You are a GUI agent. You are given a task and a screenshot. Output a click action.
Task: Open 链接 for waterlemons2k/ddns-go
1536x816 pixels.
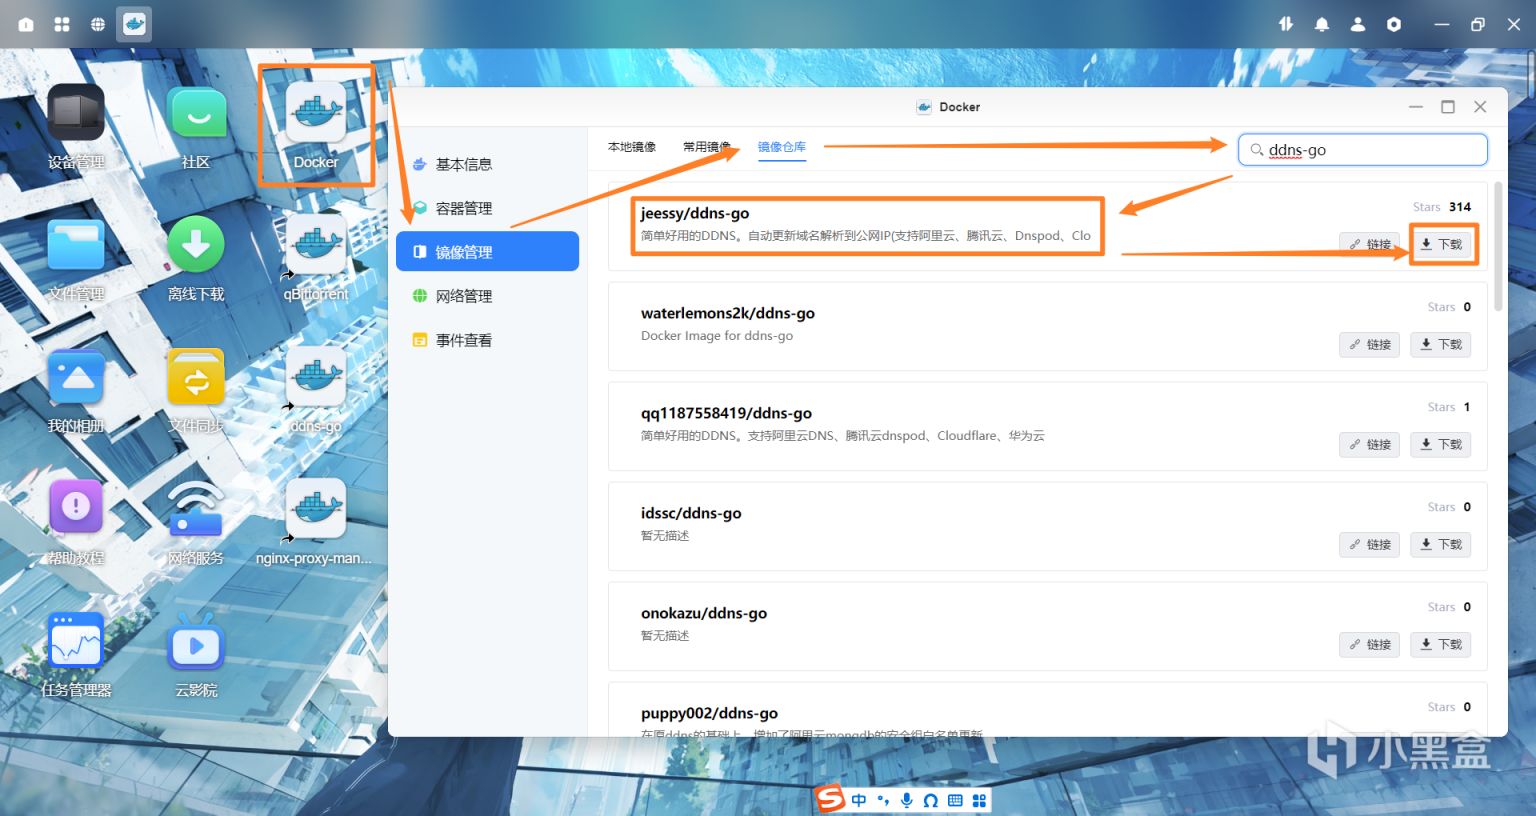[x=1369, y=344]
